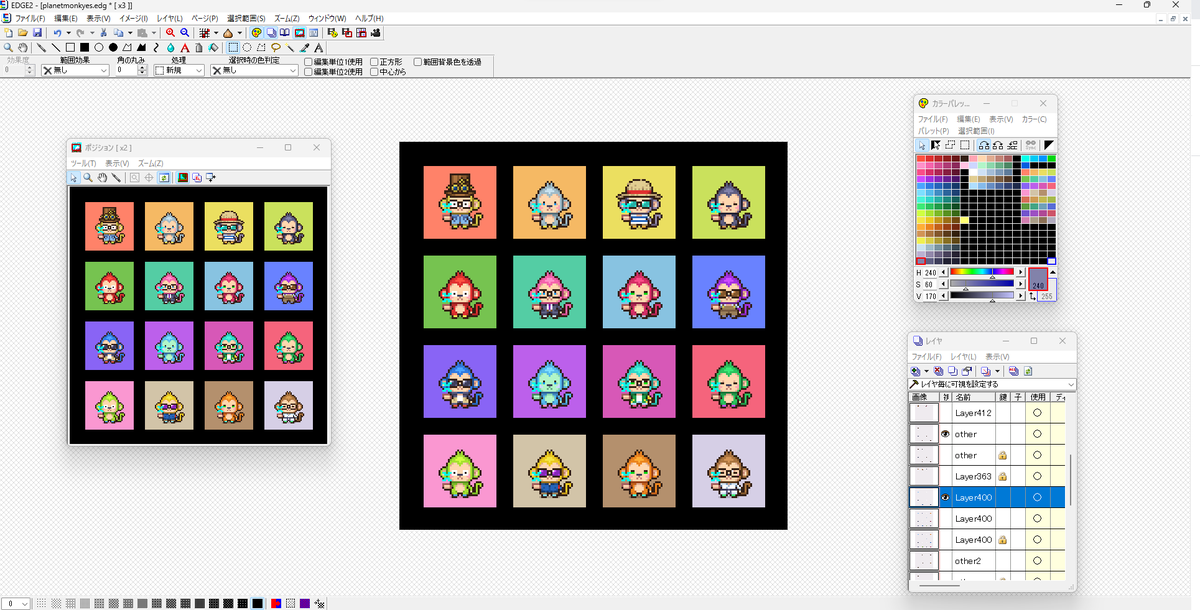Open the 範囲効果 dropdown
The image size is (1200, 610).
pos(75,71)
